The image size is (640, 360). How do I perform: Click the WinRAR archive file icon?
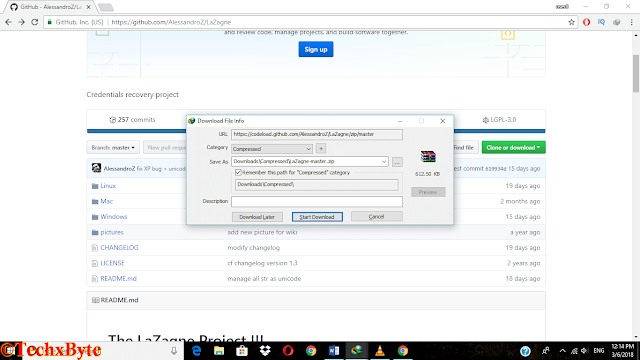click(428, 156)
